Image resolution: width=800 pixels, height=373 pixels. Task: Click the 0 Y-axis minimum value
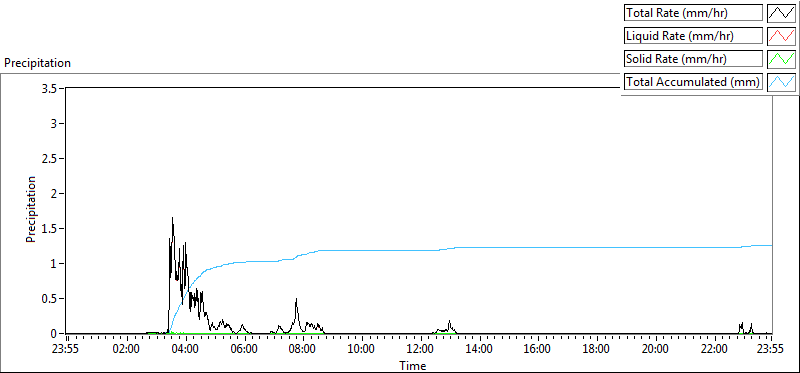click(x=54, y=333)
